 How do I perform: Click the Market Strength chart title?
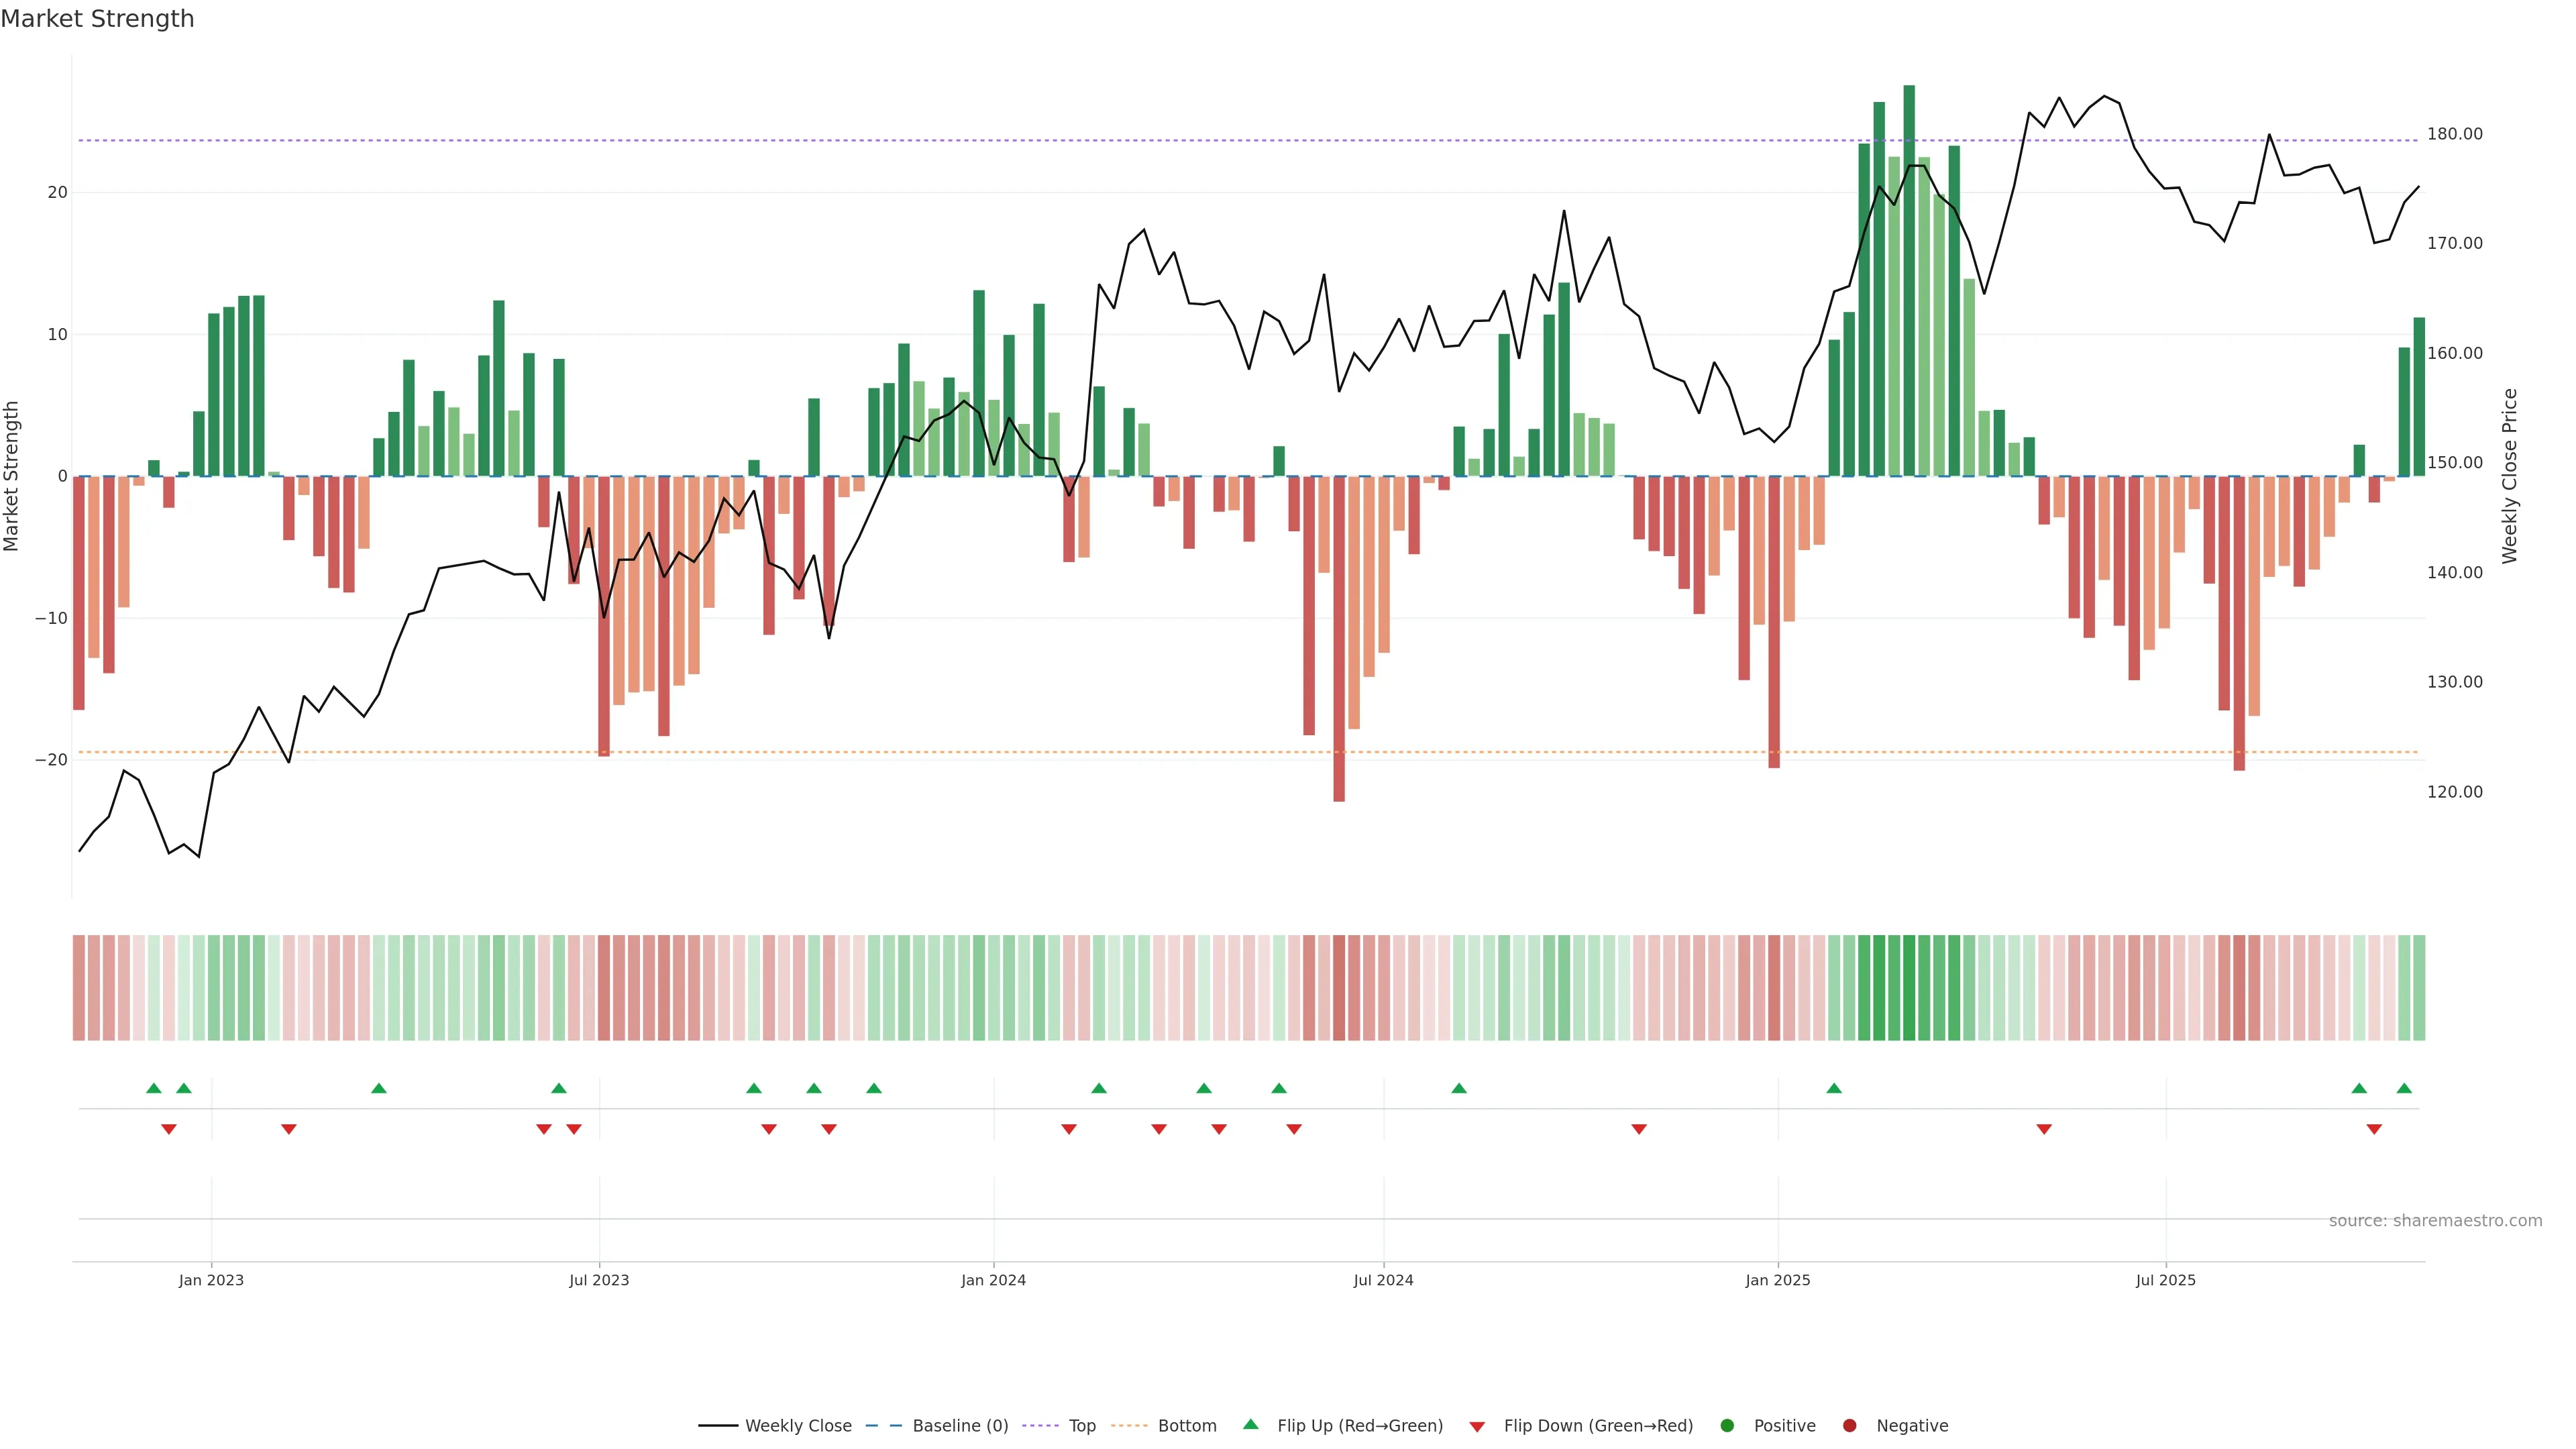[x=97, y=19]
